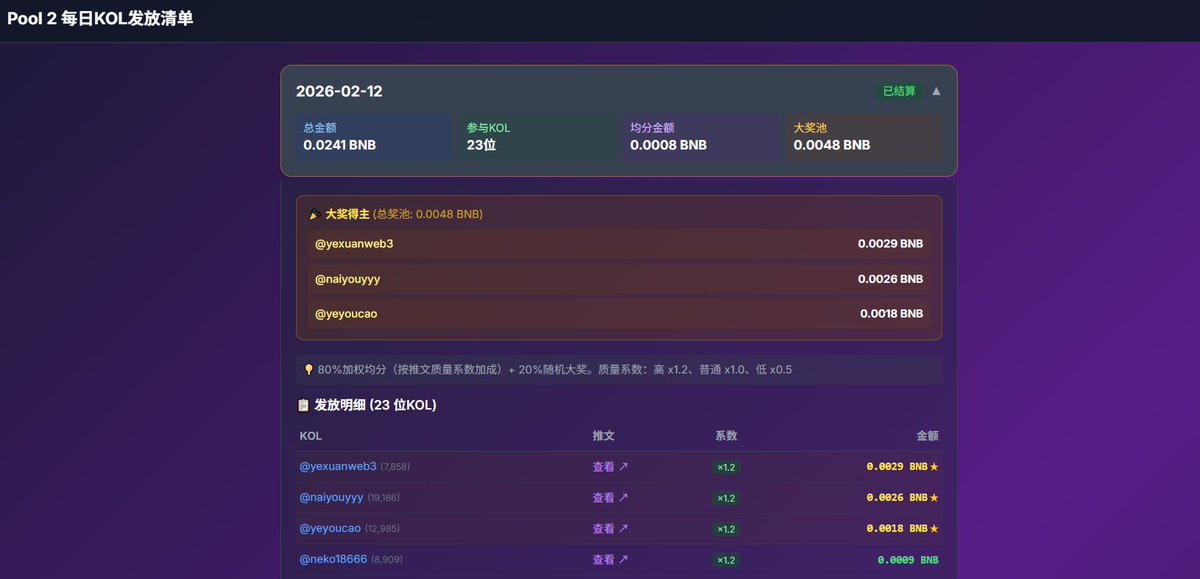The width and height of the screenshot is (1200, 579).
Task: Click the 发放明细 (23 位KOL) heading
Action: coord(375,405)
